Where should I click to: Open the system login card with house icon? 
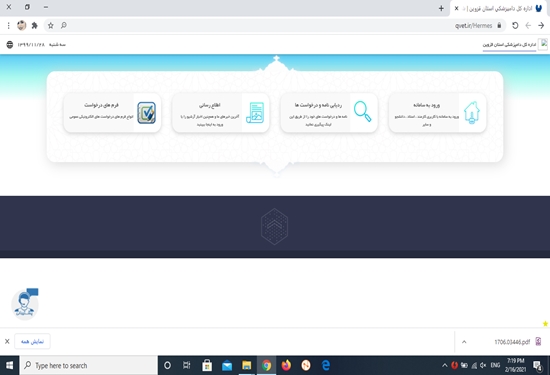437,113
